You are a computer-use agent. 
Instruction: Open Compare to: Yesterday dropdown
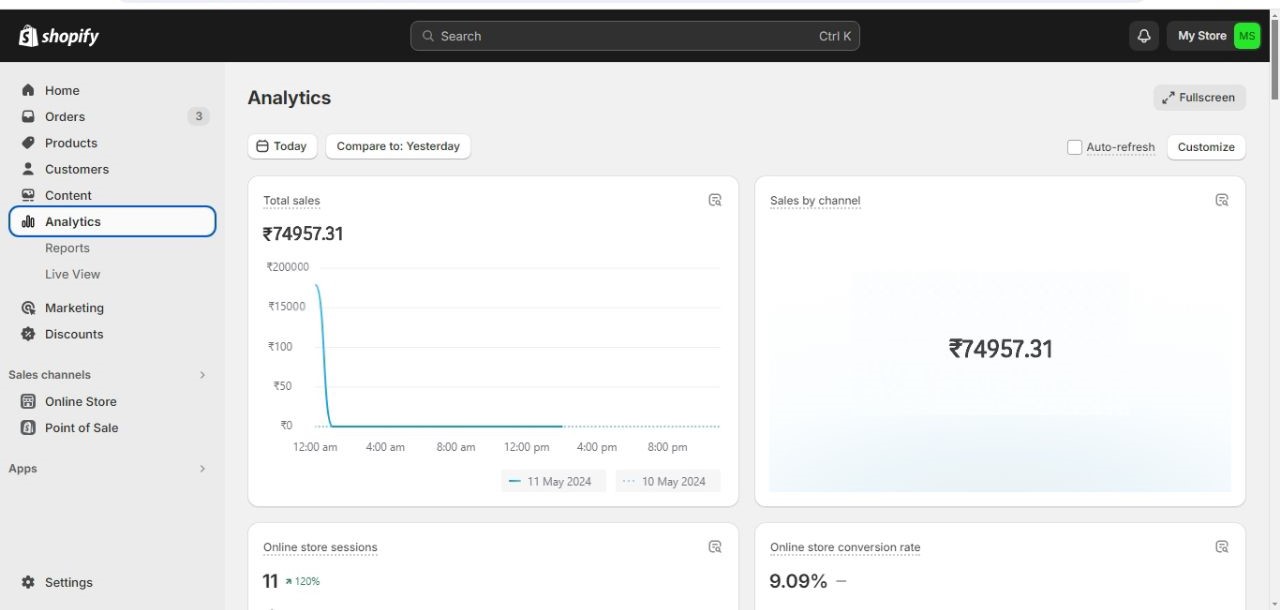click(x=398, y=146)
